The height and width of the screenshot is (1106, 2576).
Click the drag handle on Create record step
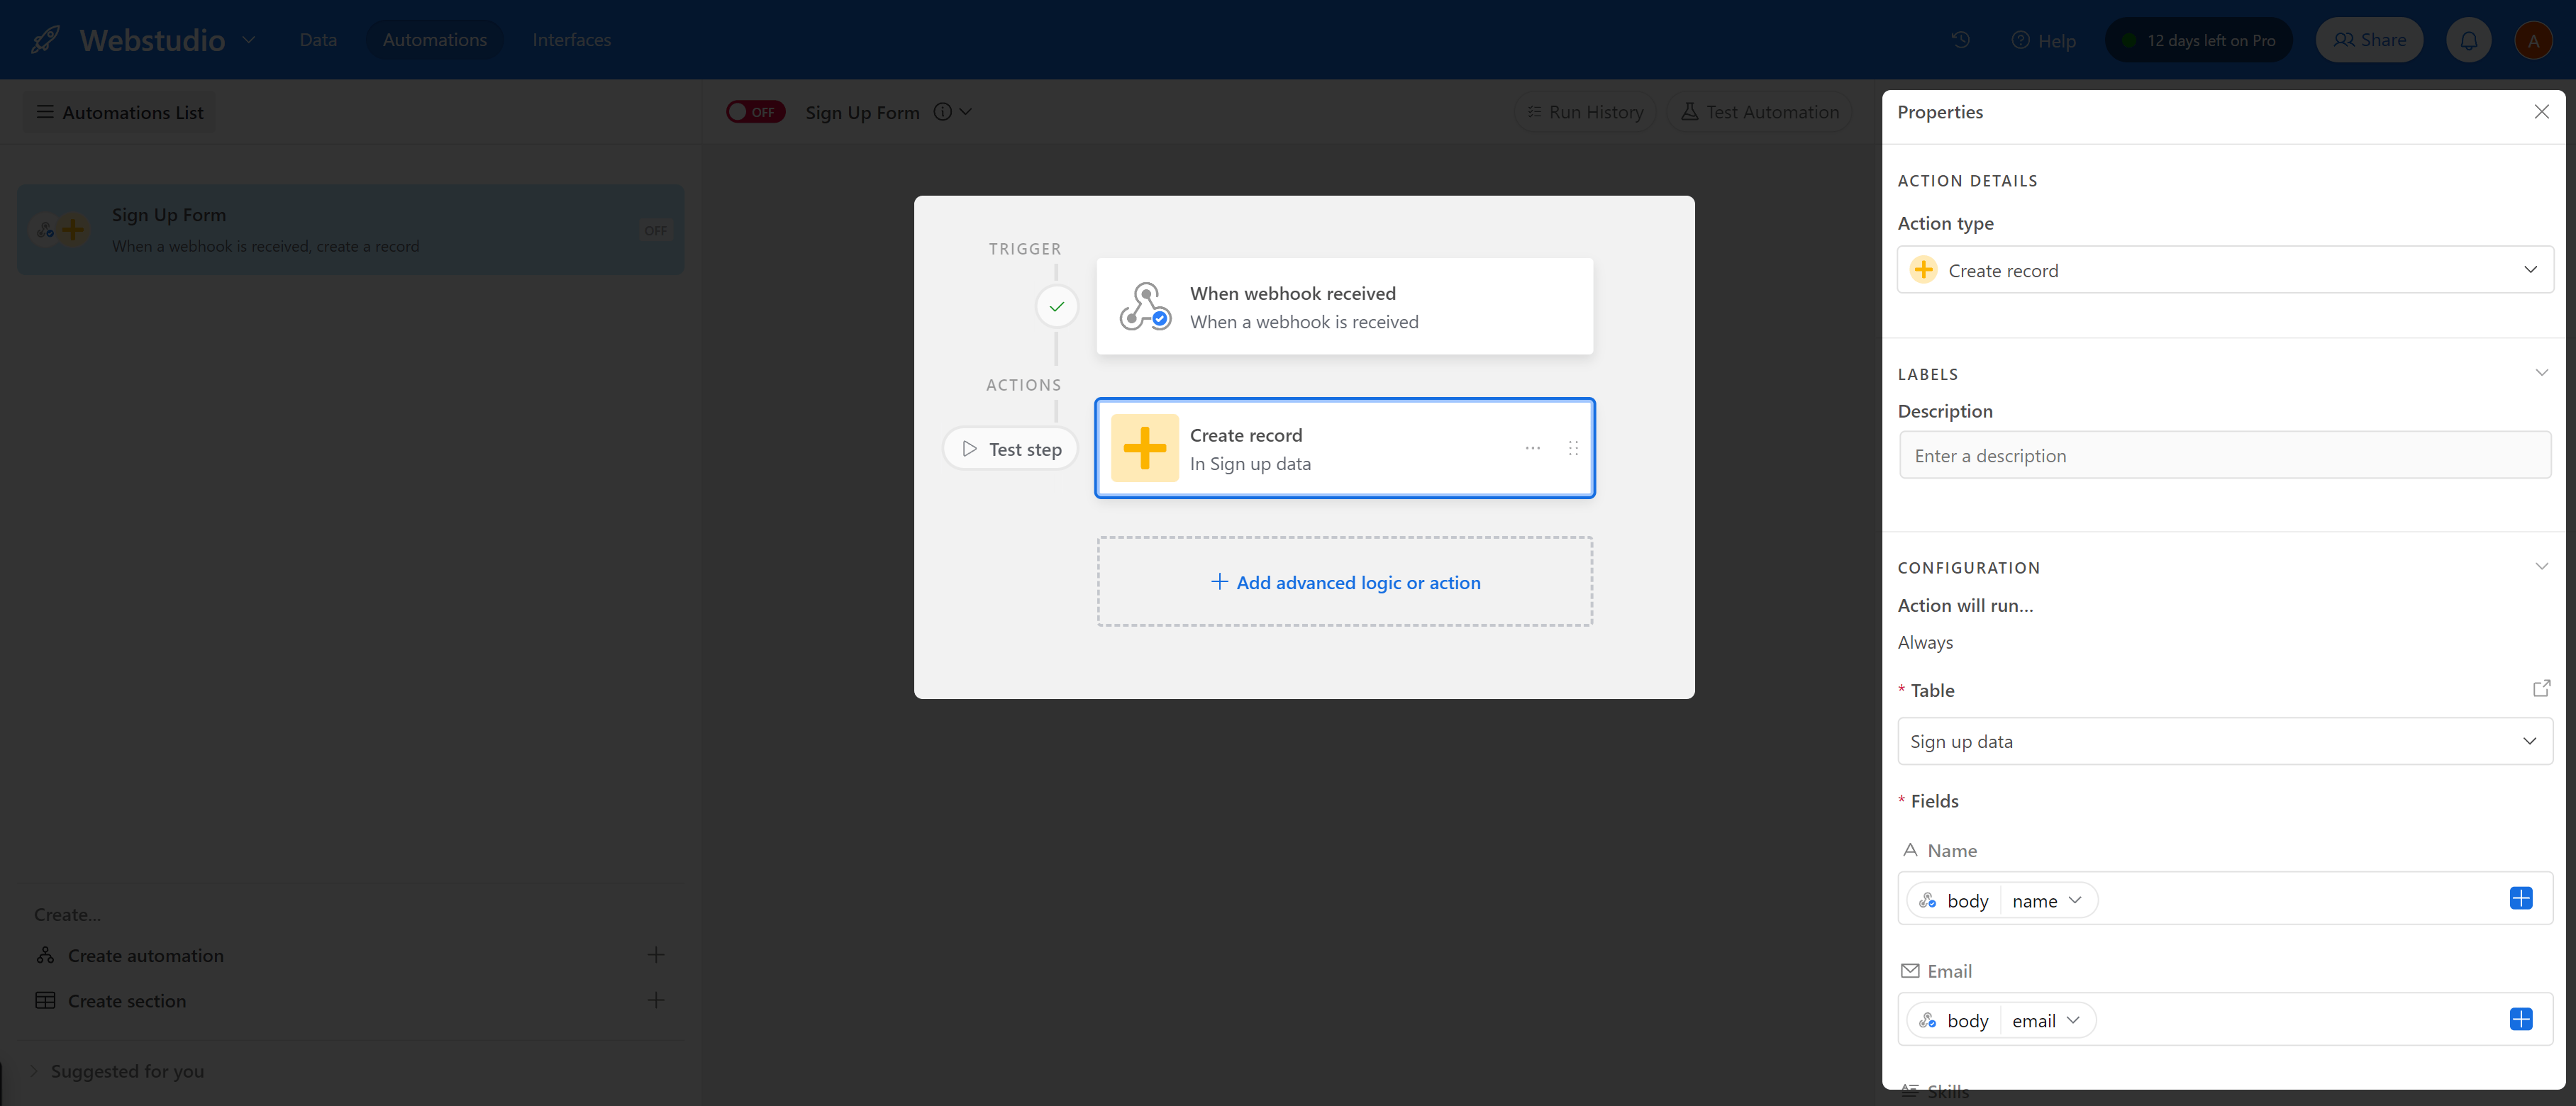(1573, 448)
